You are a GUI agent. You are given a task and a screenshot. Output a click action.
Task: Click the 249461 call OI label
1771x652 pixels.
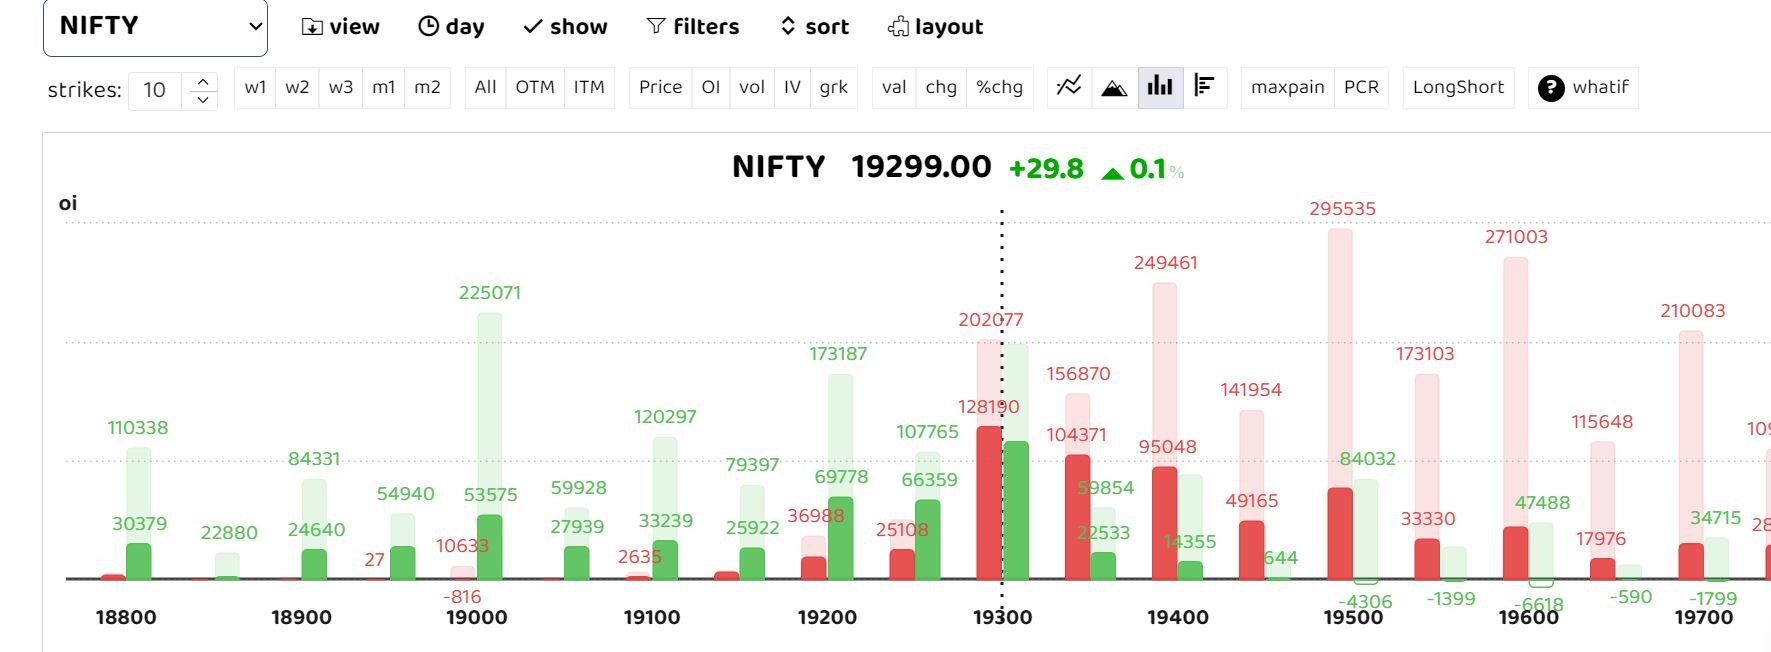coord(1166,263)
